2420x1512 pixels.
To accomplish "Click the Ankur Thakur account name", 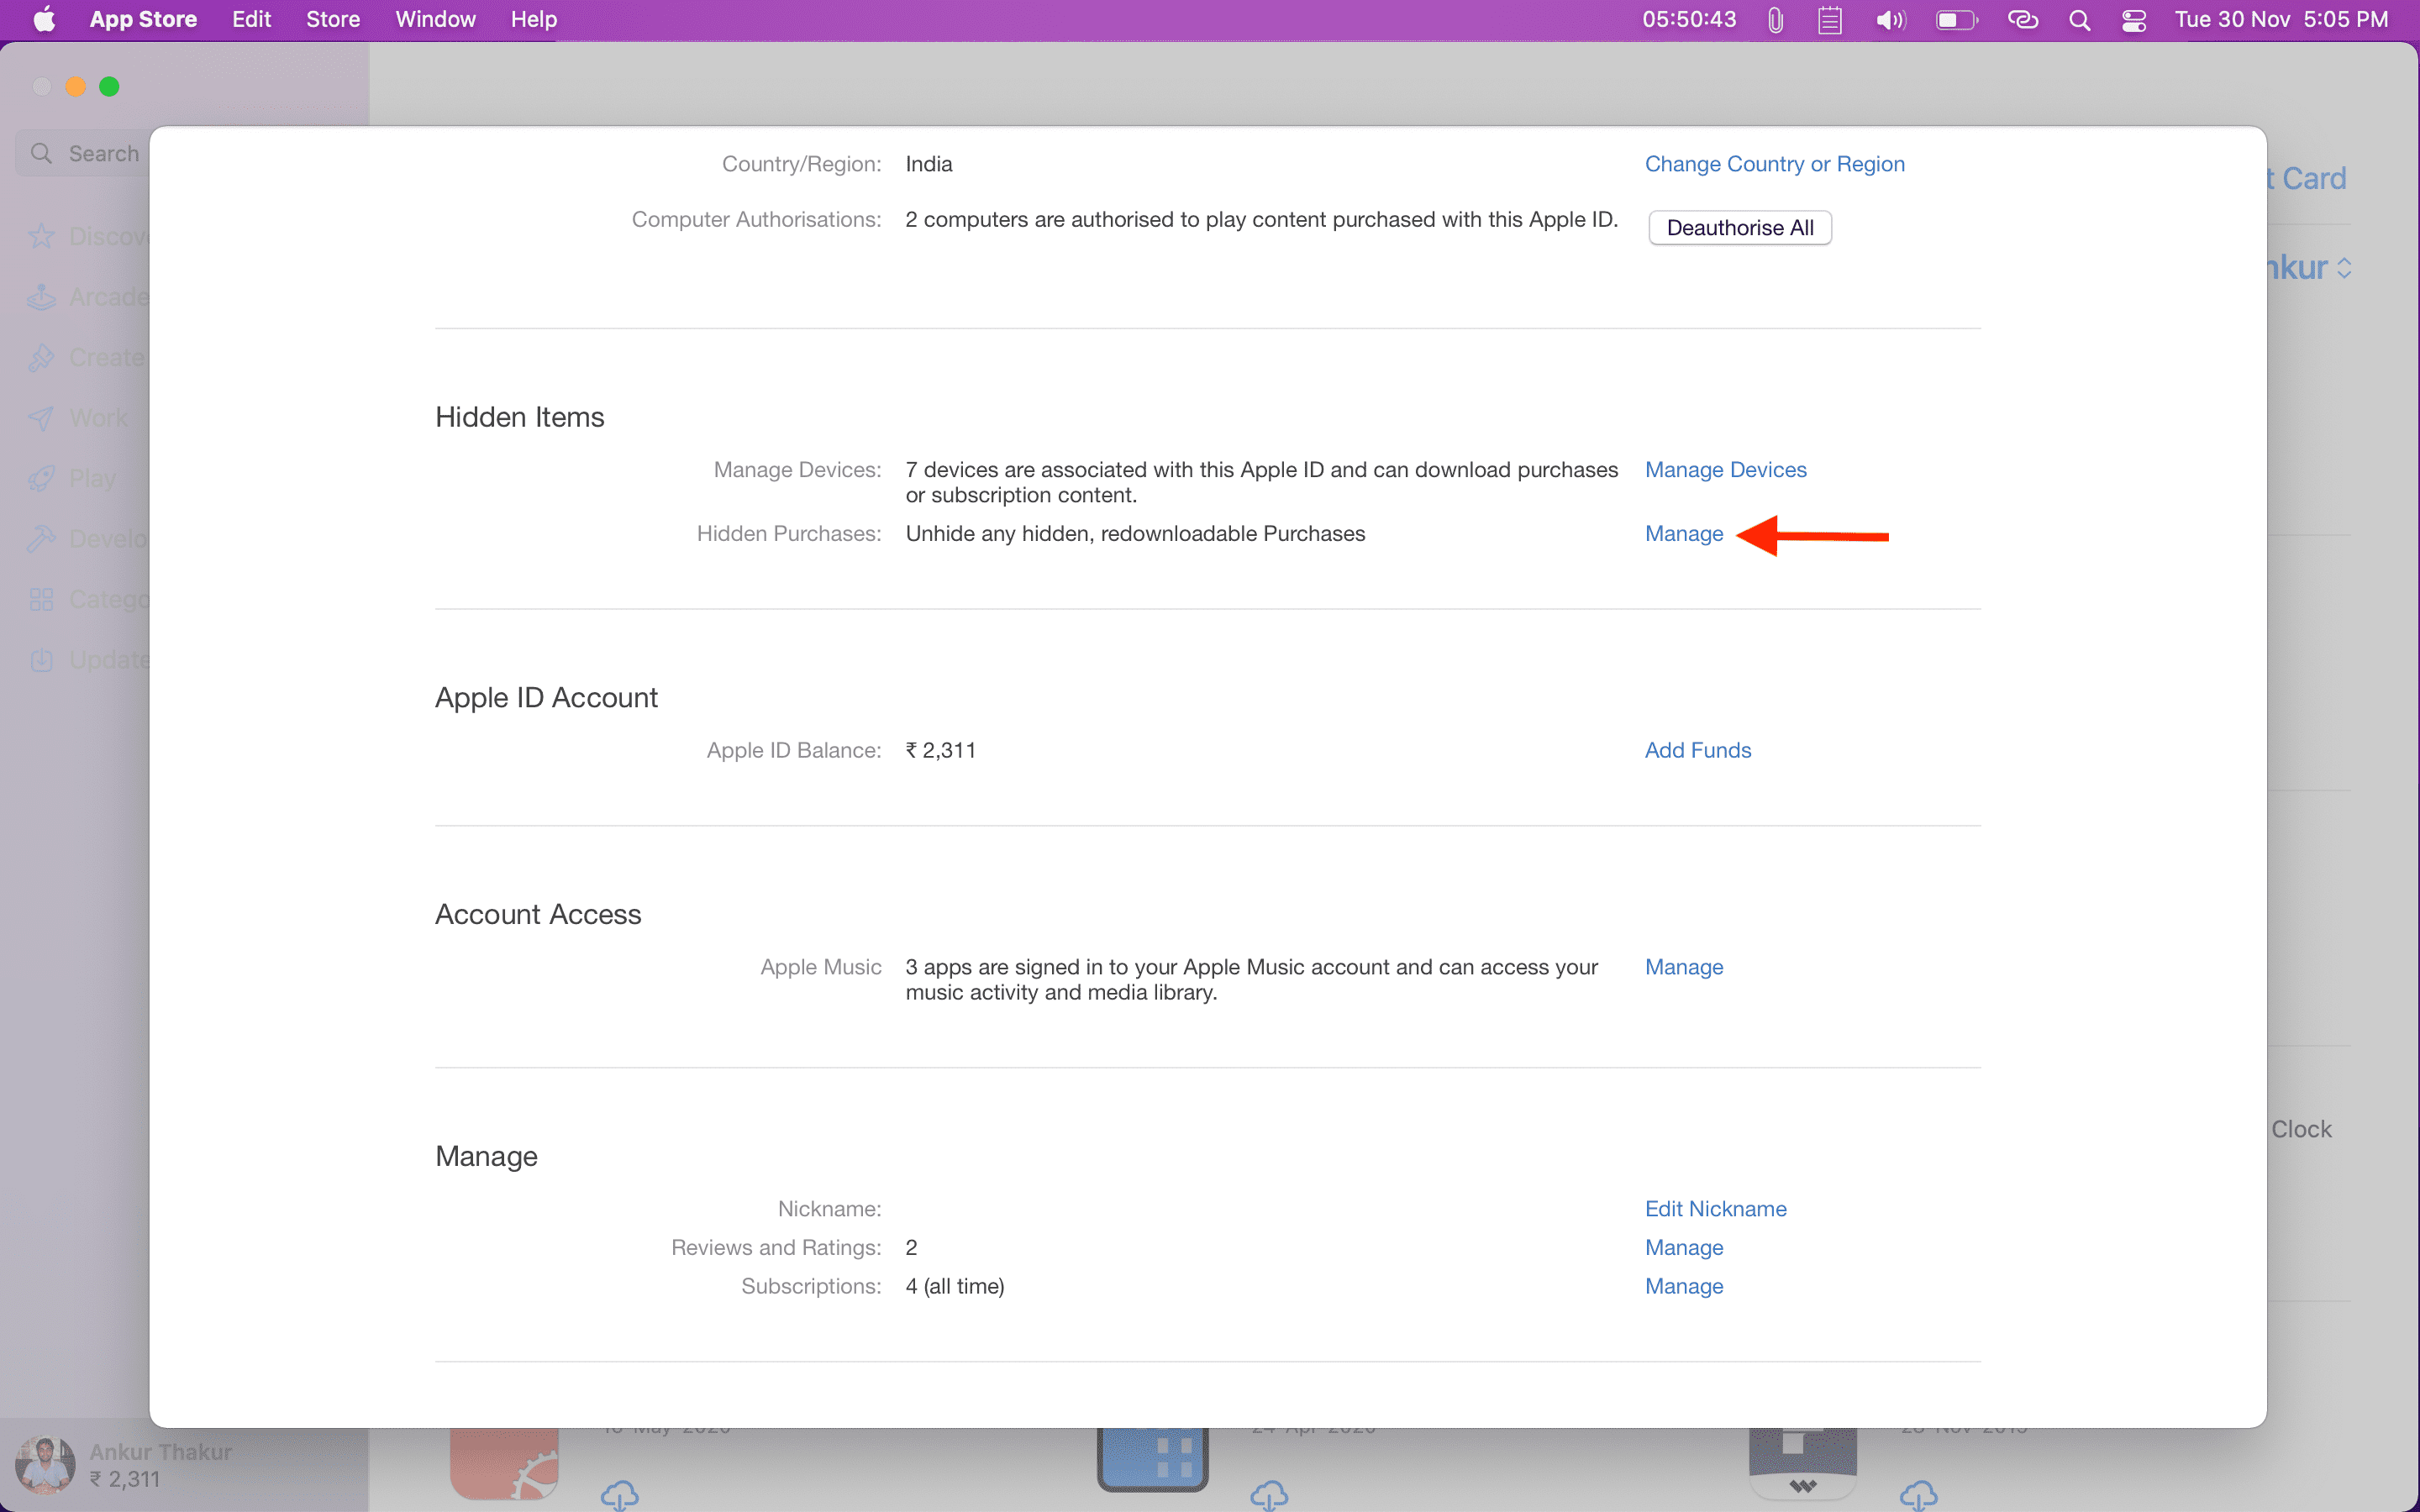I will 160,1452.
